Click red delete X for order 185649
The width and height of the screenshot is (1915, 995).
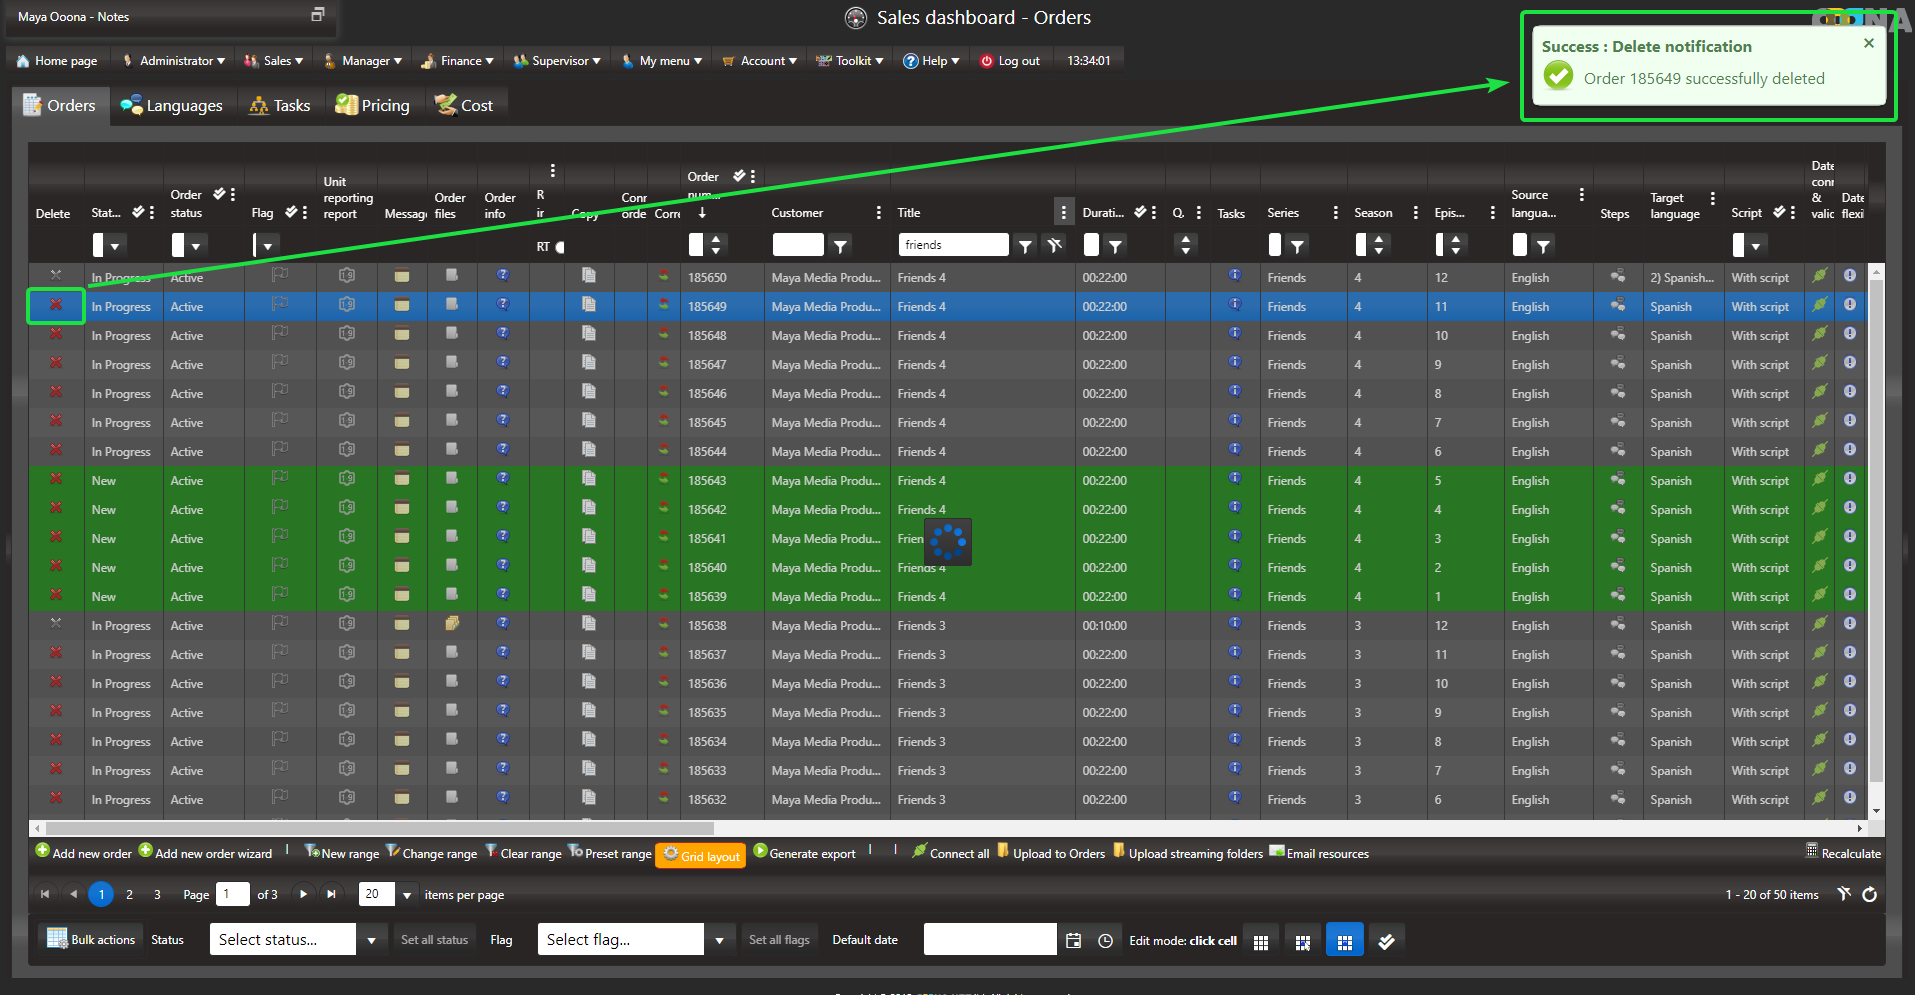(x=56, y=305)
